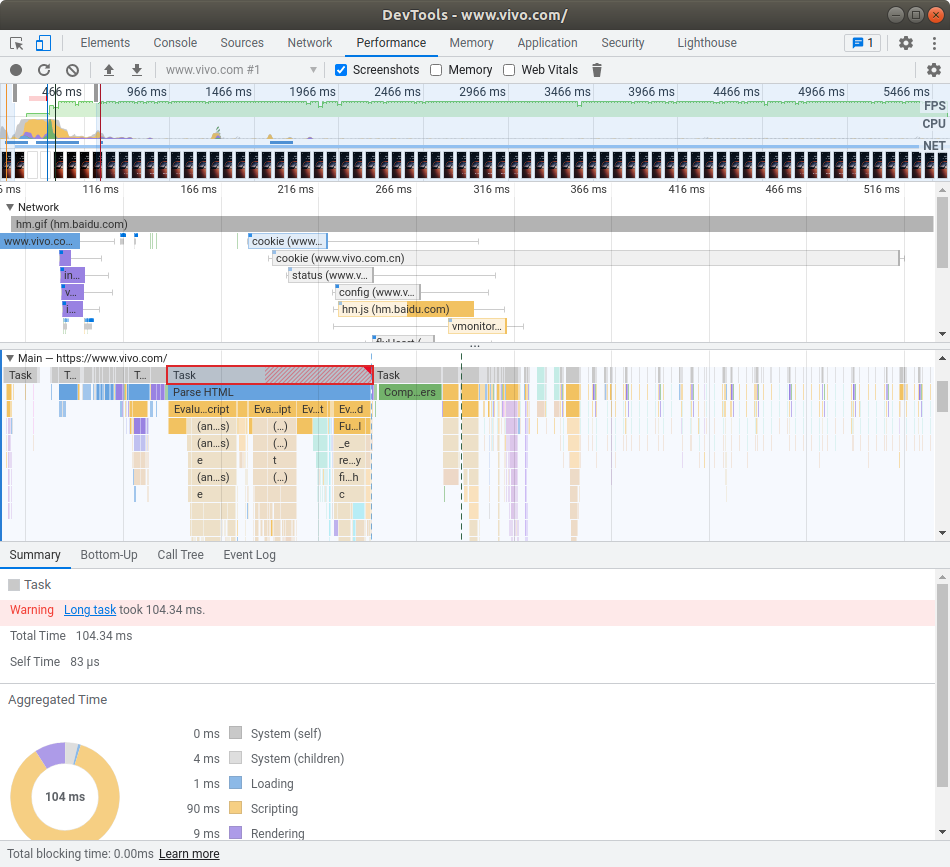Activate the inspect element picker
Image resolution: width=950 pixels, height=867 pixels.
click(17, 43)
